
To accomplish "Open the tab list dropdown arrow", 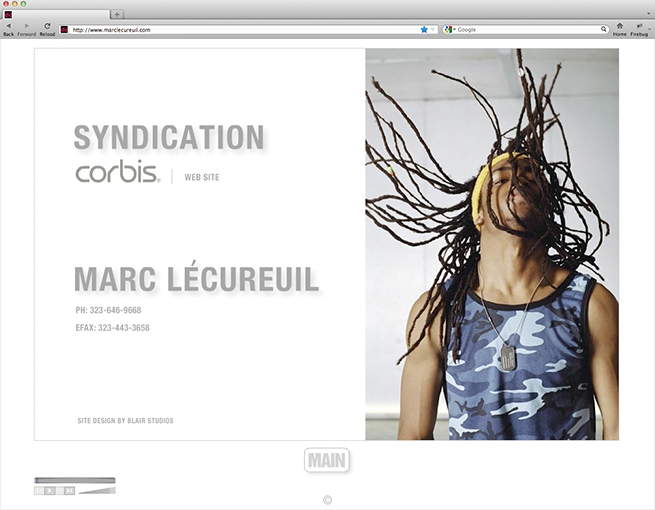I will tap(649, 14).
